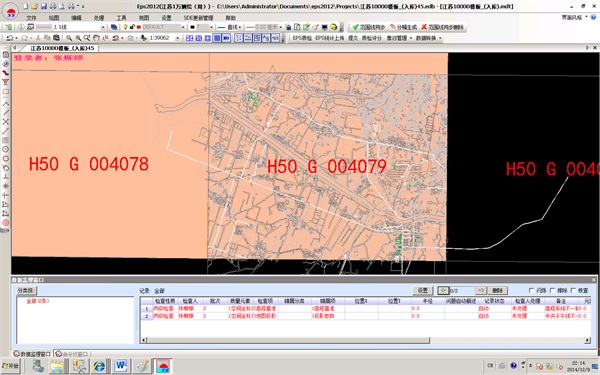Click the Open folder icon in quick access bar
This screenshot has width=600, height=375.
[x=34, y=7]
